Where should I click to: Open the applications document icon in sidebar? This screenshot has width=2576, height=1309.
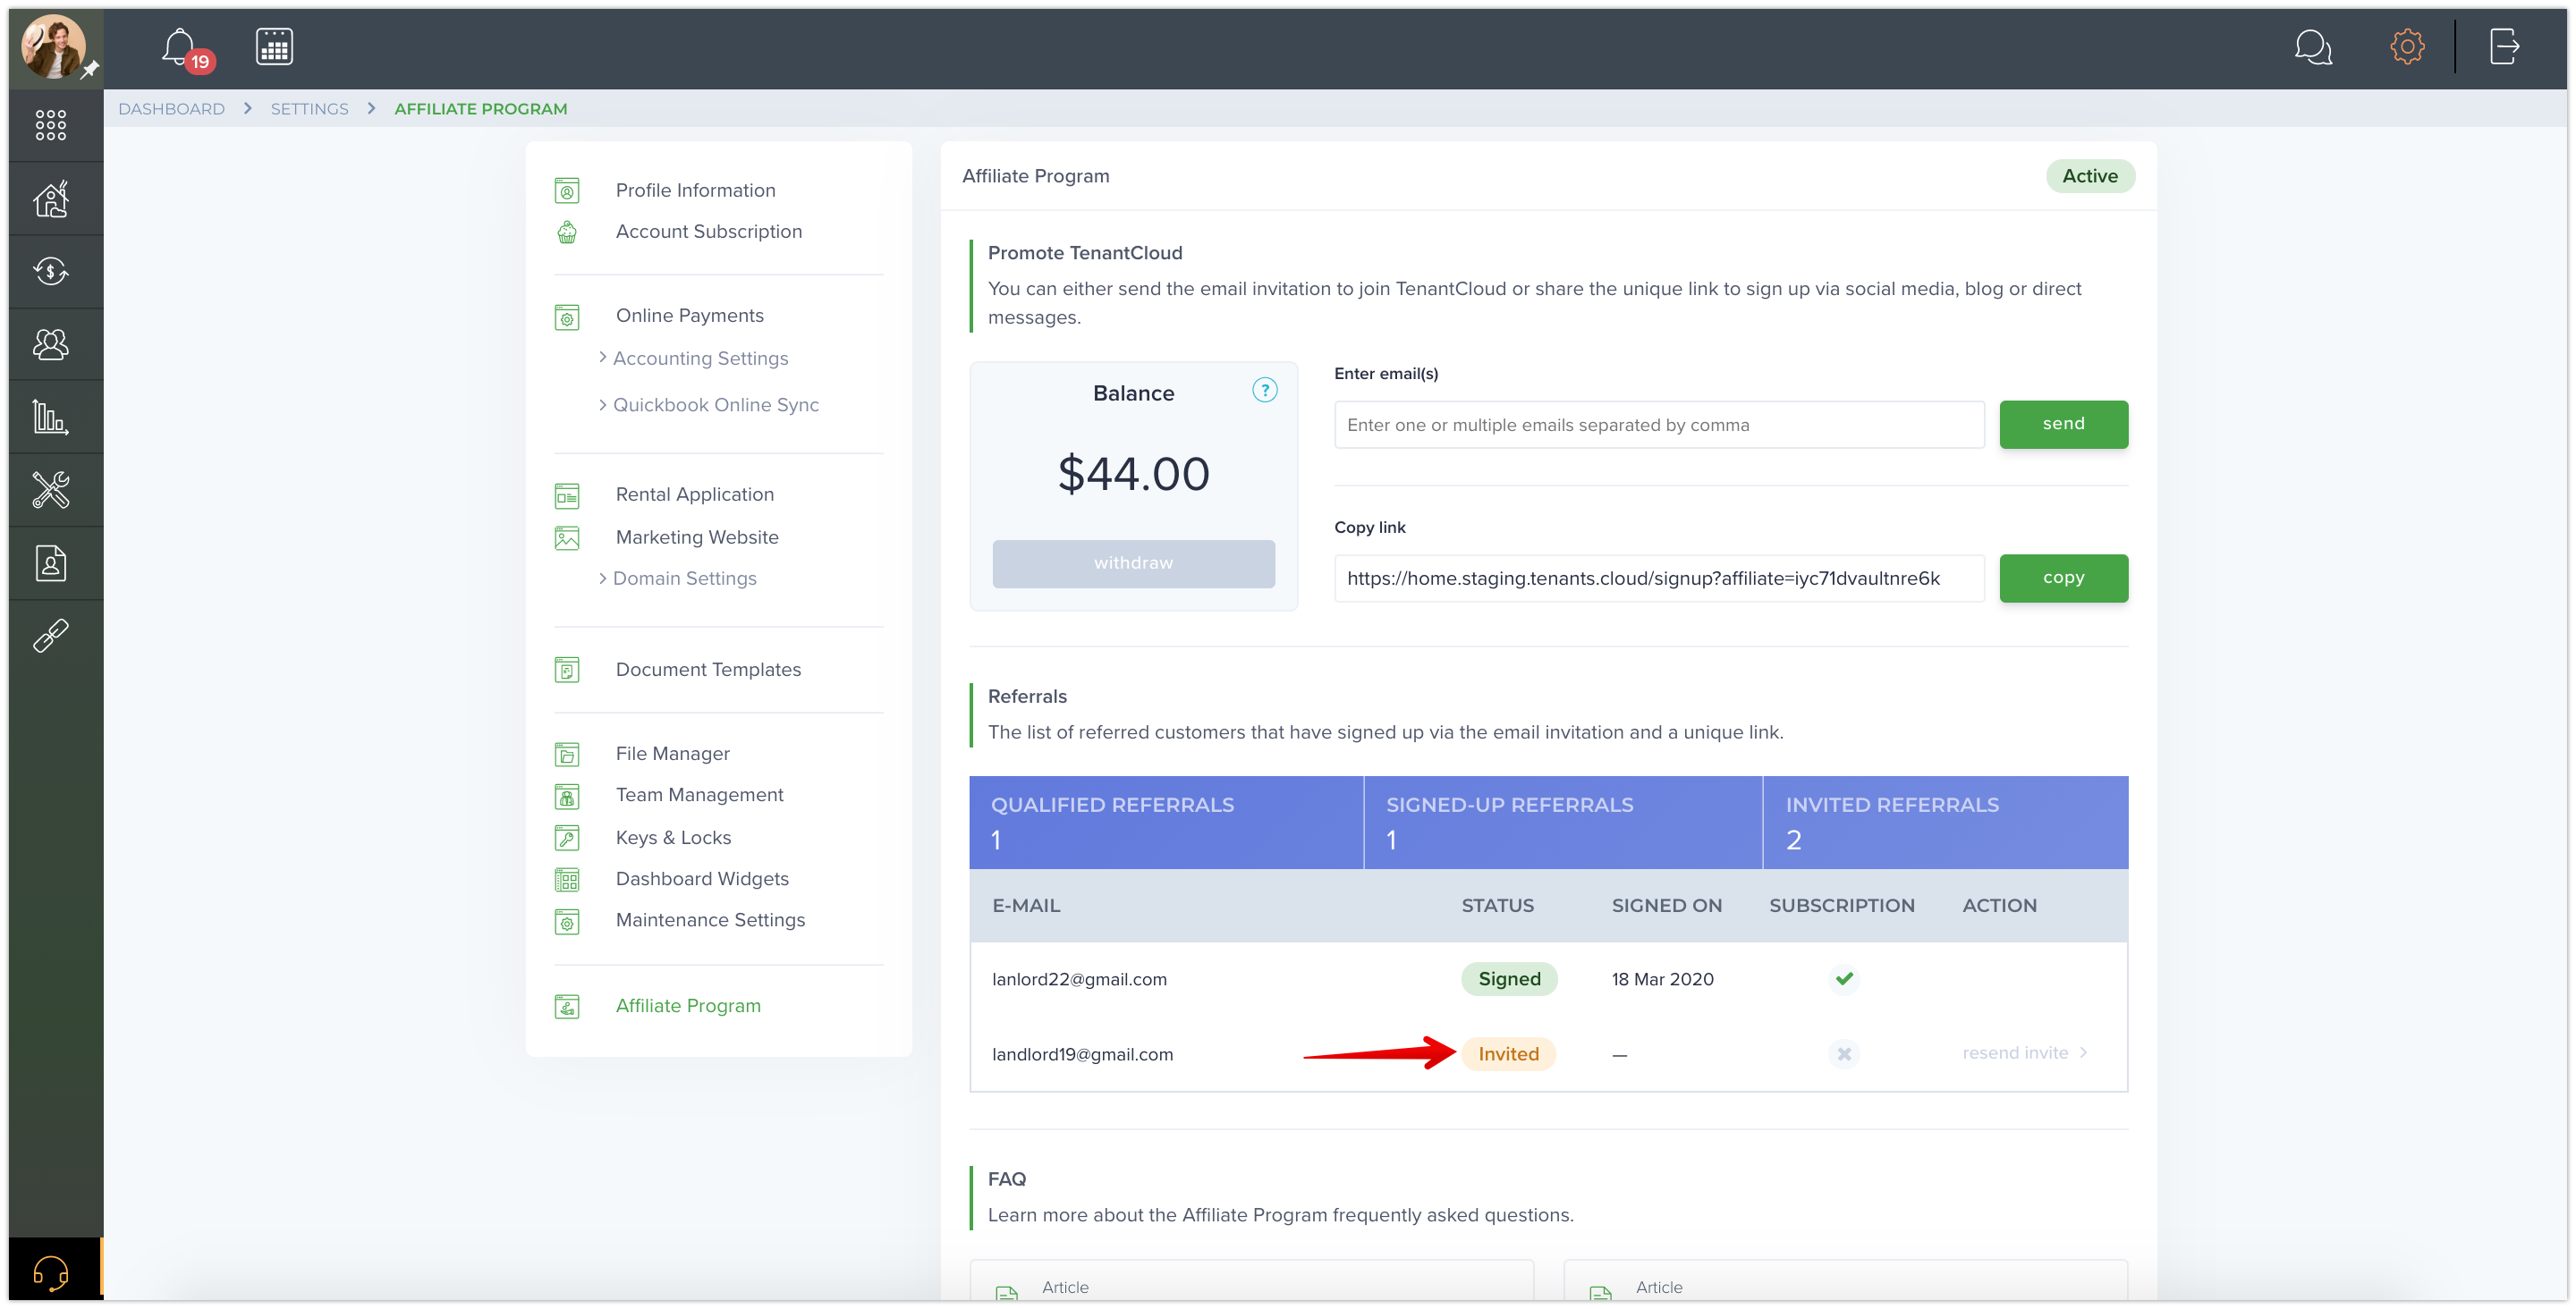pos(51,563)
